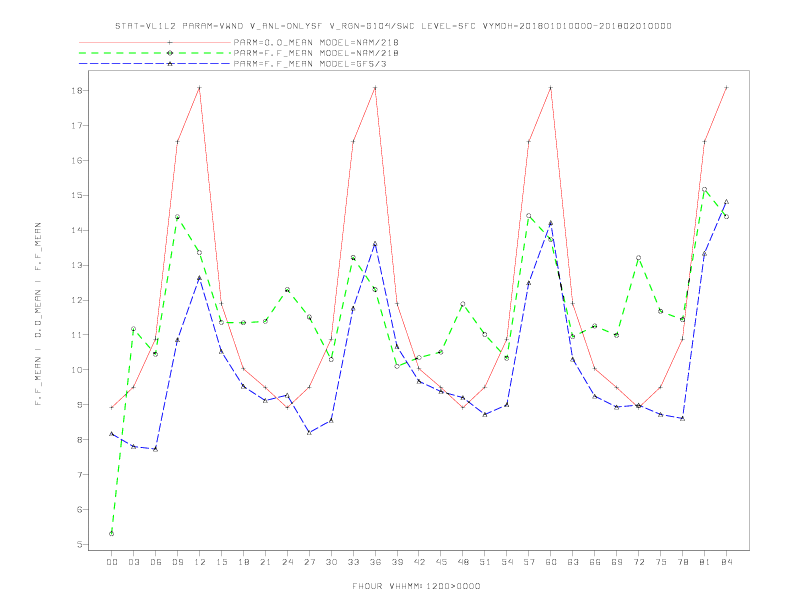Click y-axis tick label 14

coord(77,230)
